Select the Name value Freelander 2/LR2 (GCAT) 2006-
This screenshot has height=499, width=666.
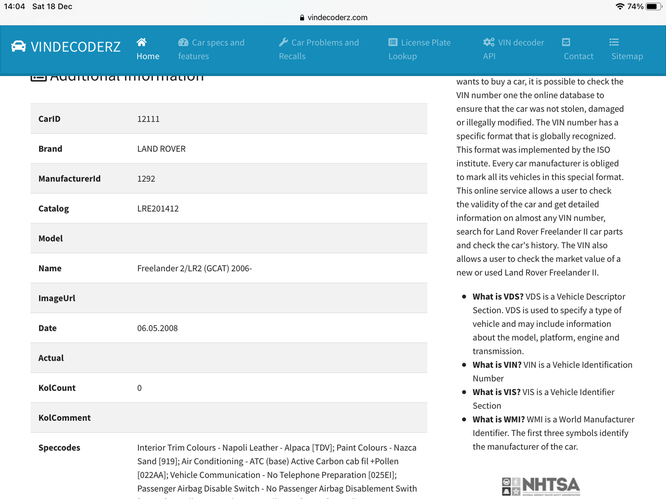tap(195, 268)
